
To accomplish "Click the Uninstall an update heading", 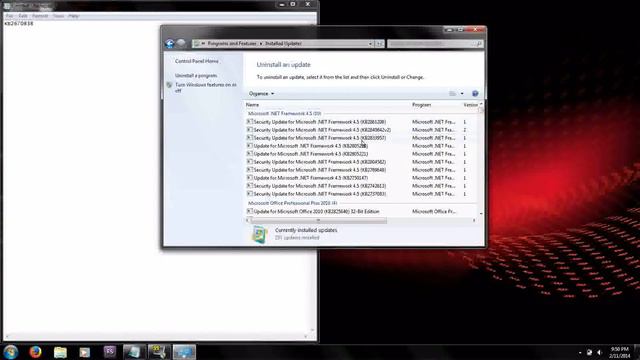I will (284, 64).
